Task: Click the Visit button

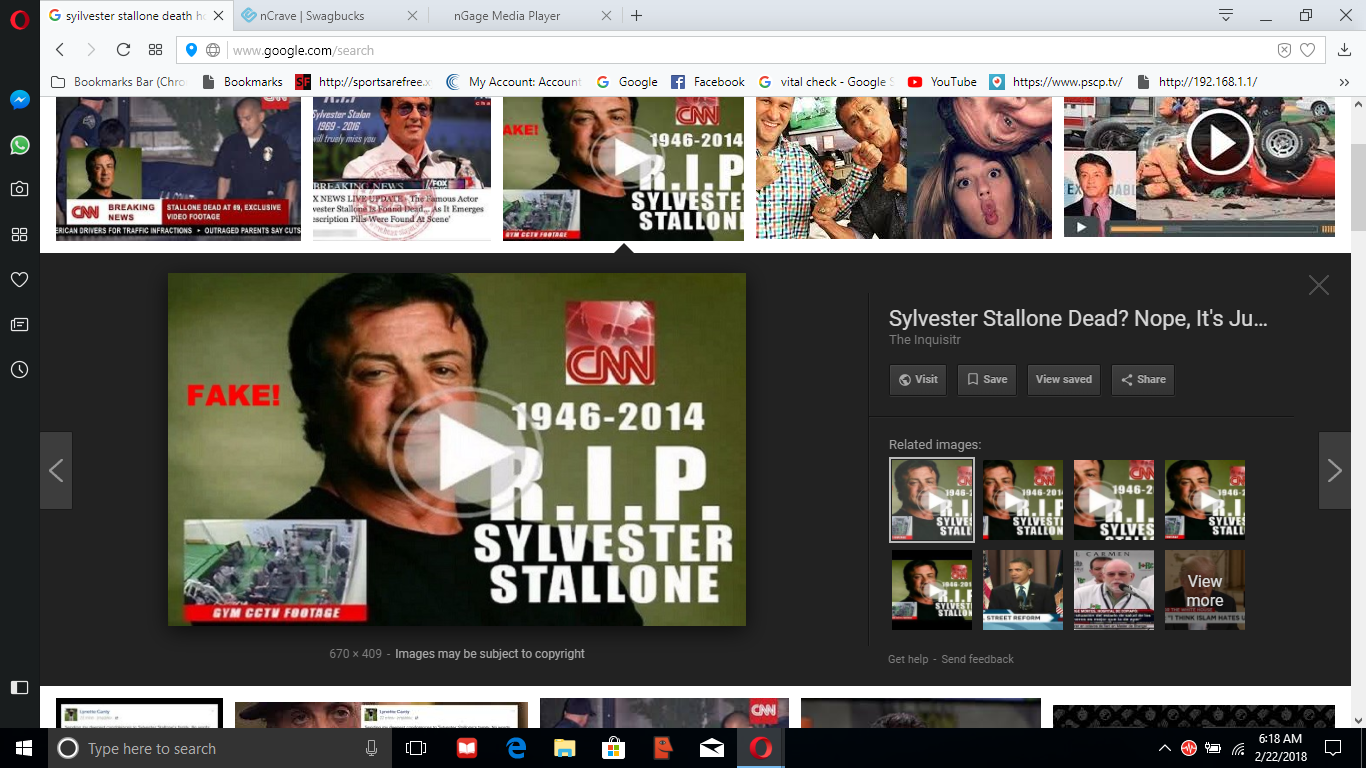Action: [x=918, y=379]
